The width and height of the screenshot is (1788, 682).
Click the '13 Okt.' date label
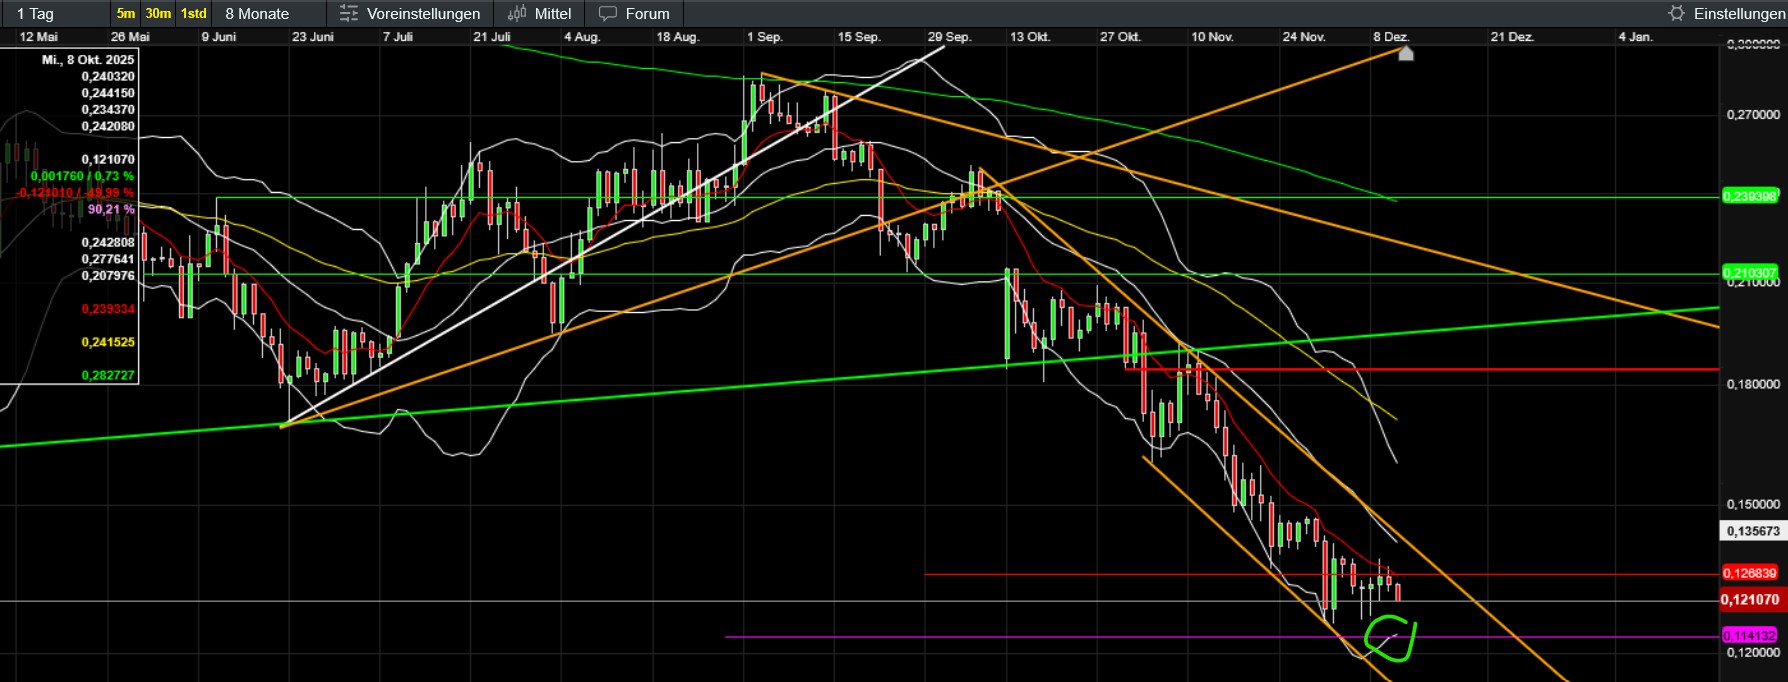[1030, 37]
